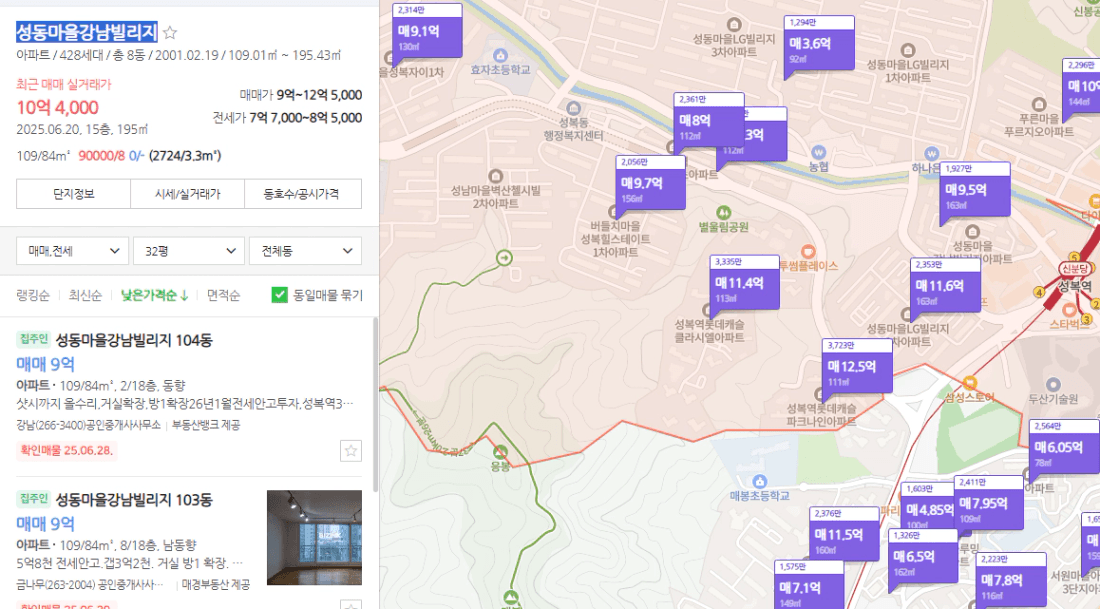Open the 전체동 building dropdown
The width and height of the screenshot is (1100, 609).
(x=305, y=251)
